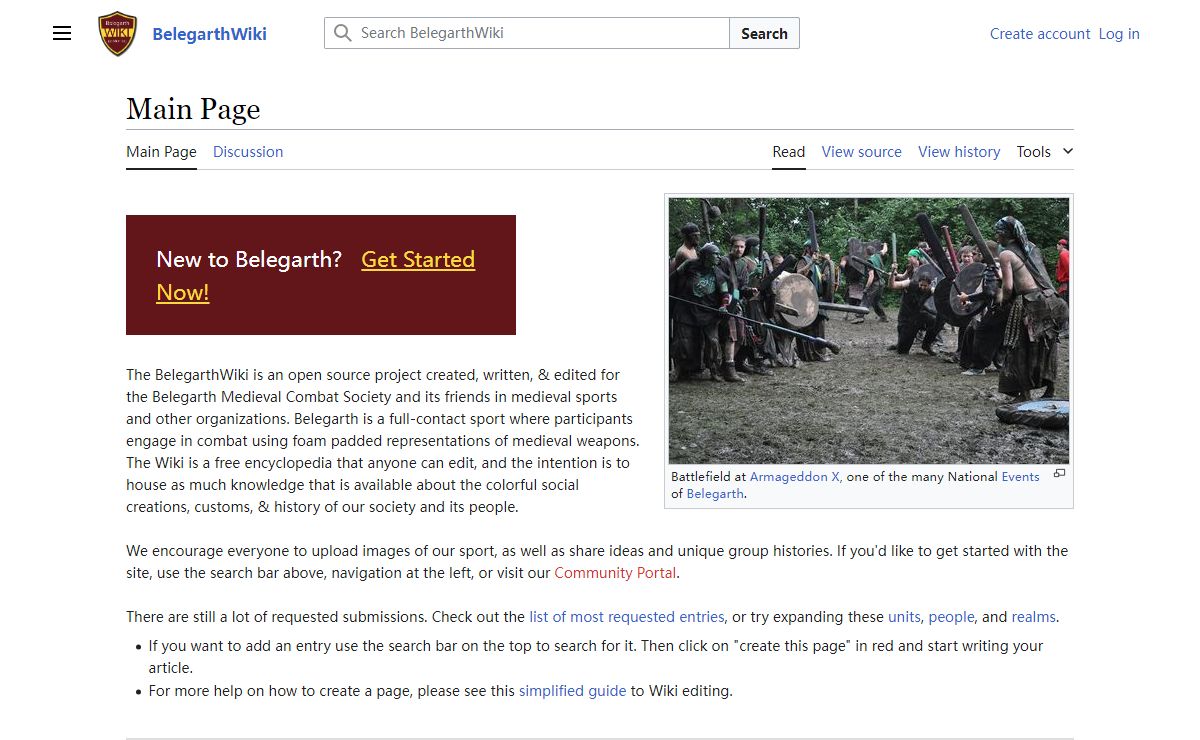
Task: Click the BelegarthWiki site title link
Action: (x=209, y=34)
